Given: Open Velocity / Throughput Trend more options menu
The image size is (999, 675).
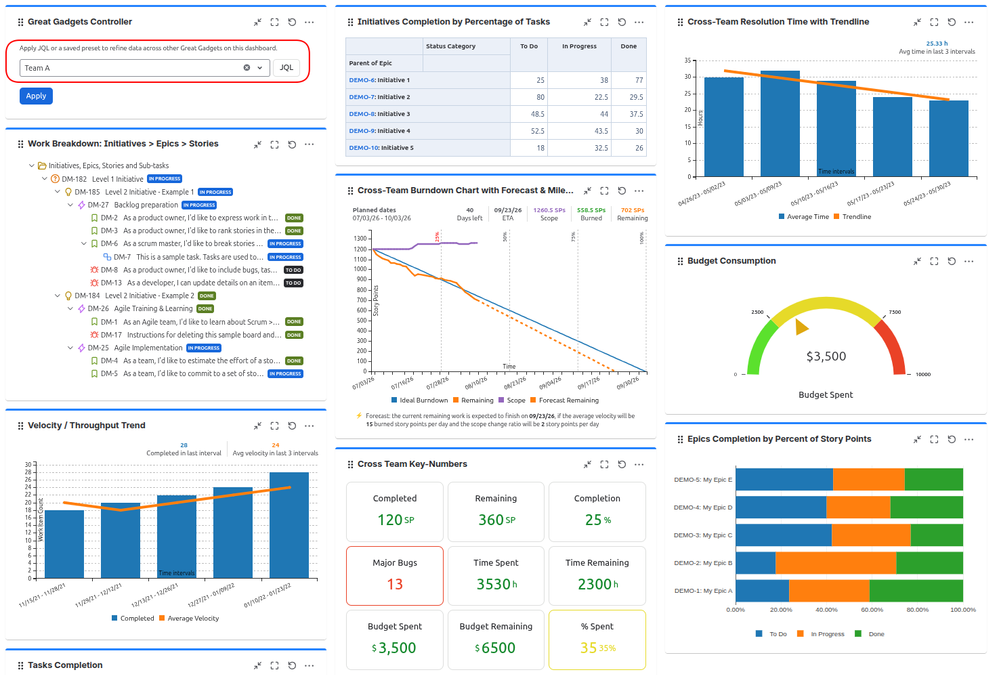Looking at the screenshot, I should coord(310,426).
